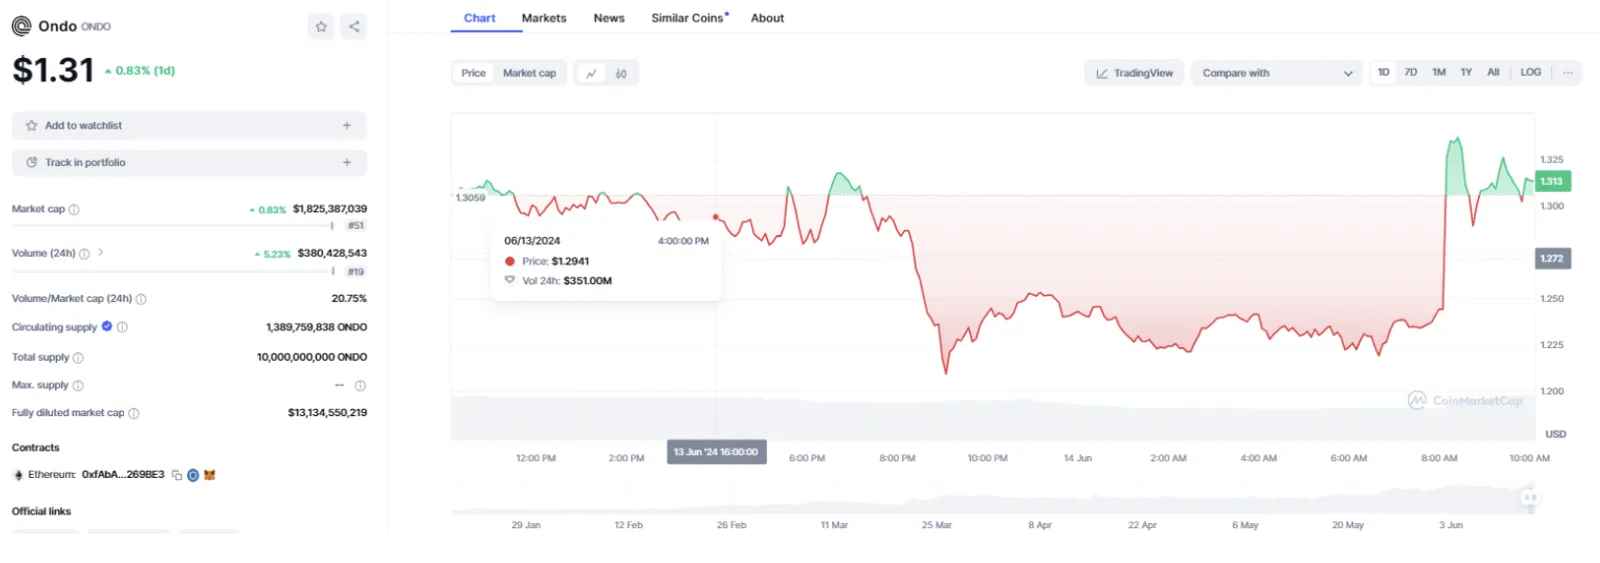Viewport: 1600px width, 563px height.
Task: Click the share icon beside Ondo
Action: point(354,27)
